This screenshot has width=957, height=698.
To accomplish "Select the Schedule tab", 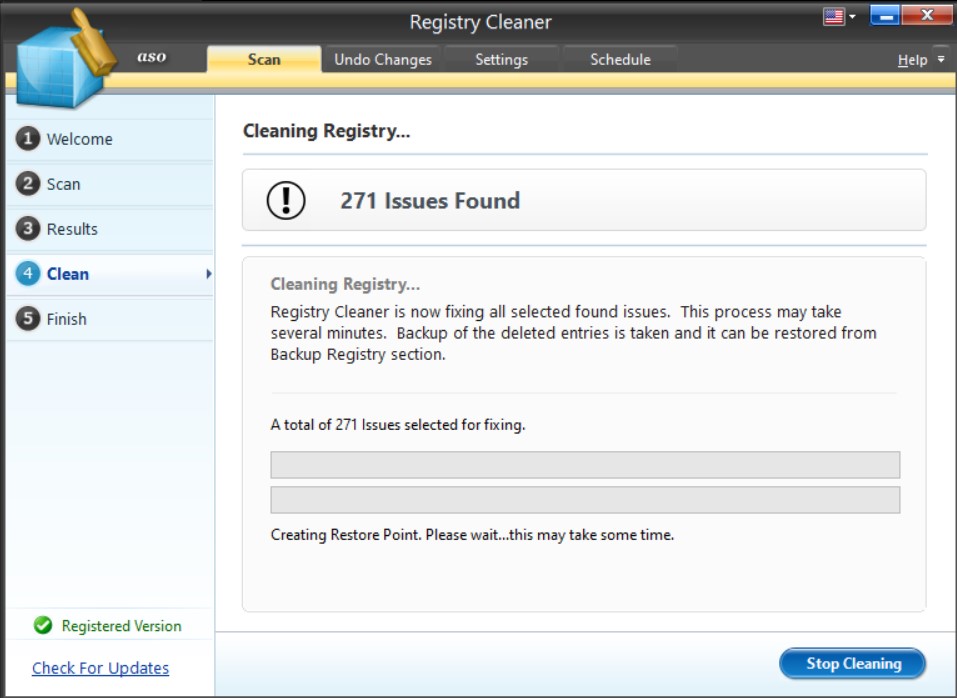I will coord(621,59).
